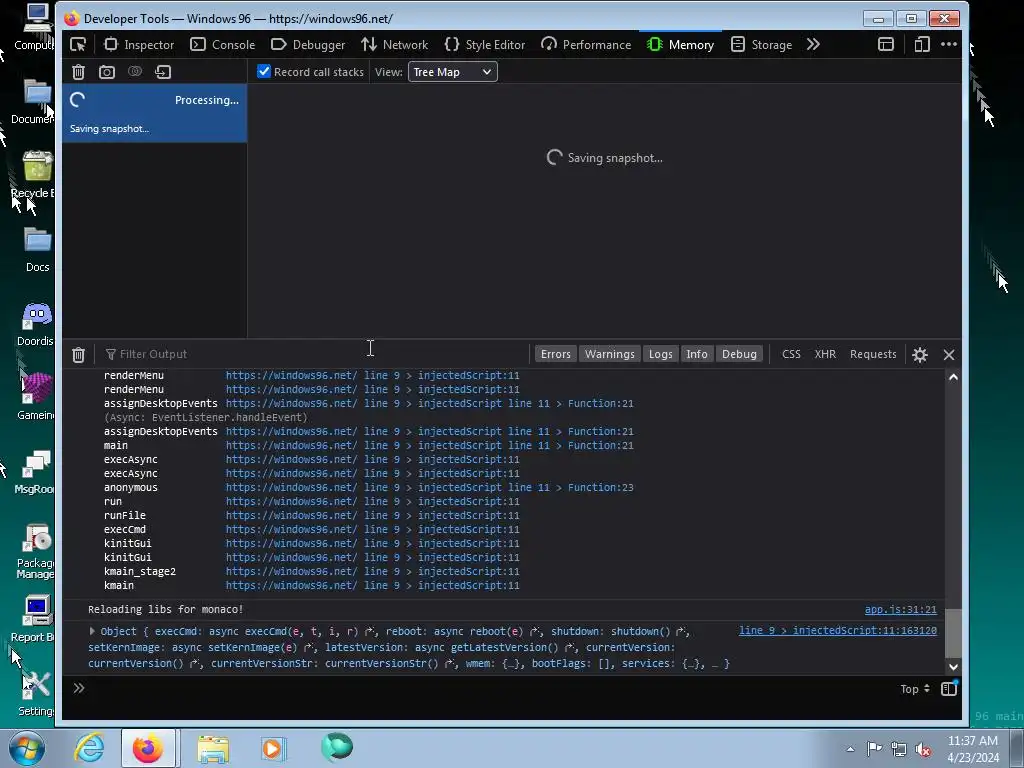Click anonymous frame Function:23 link

pyautogui.click(x=429, y=487)
